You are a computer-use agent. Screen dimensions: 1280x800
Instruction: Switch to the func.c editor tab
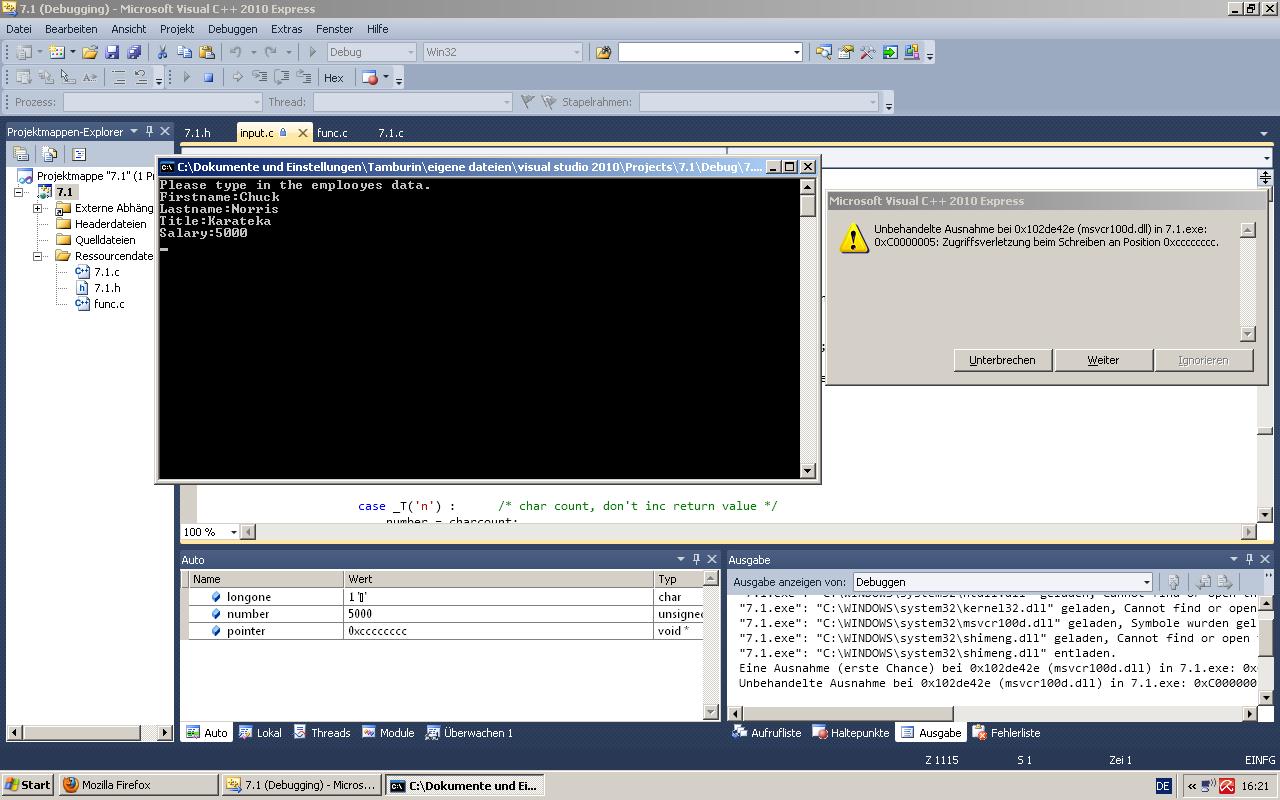[333, 132]
